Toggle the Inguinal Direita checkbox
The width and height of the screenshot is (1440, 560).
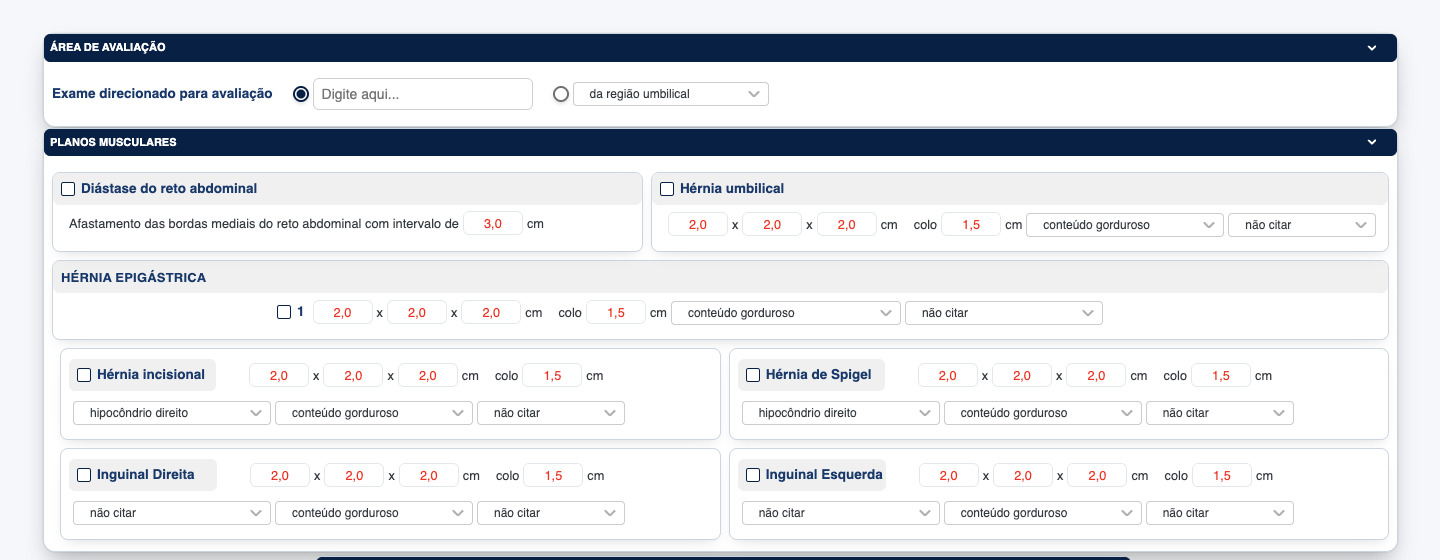84,475
